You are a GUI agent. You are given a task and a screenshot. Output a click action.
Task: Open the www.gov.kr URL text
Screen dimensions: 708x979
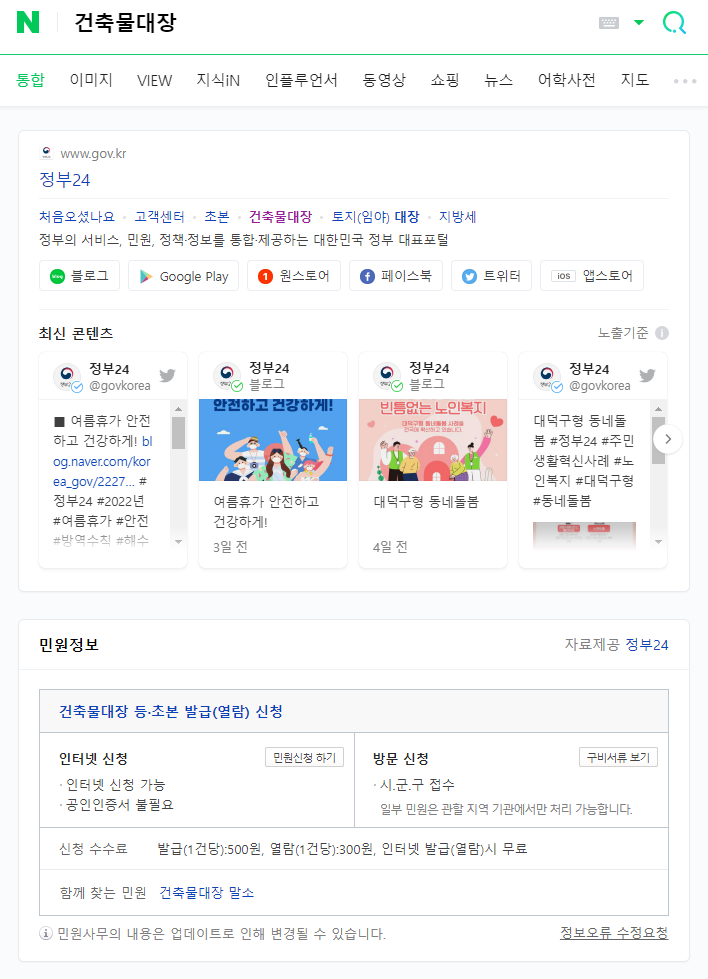click(93, 154)
